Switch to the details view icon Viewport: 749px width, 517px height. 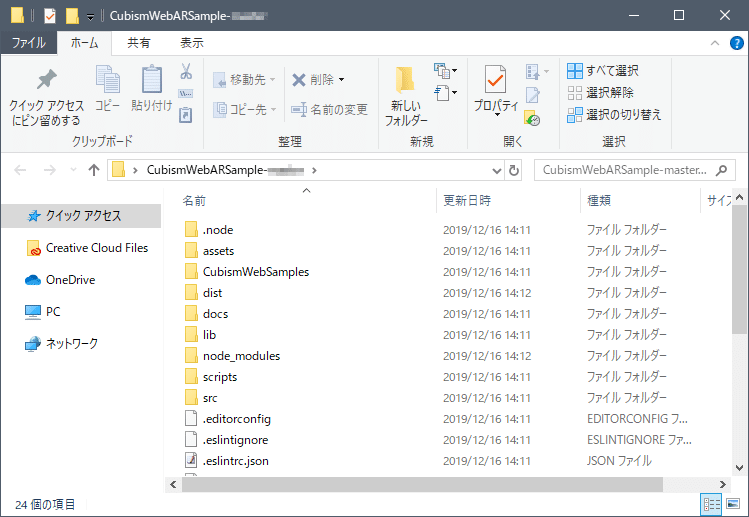click(x=711, y=504)
